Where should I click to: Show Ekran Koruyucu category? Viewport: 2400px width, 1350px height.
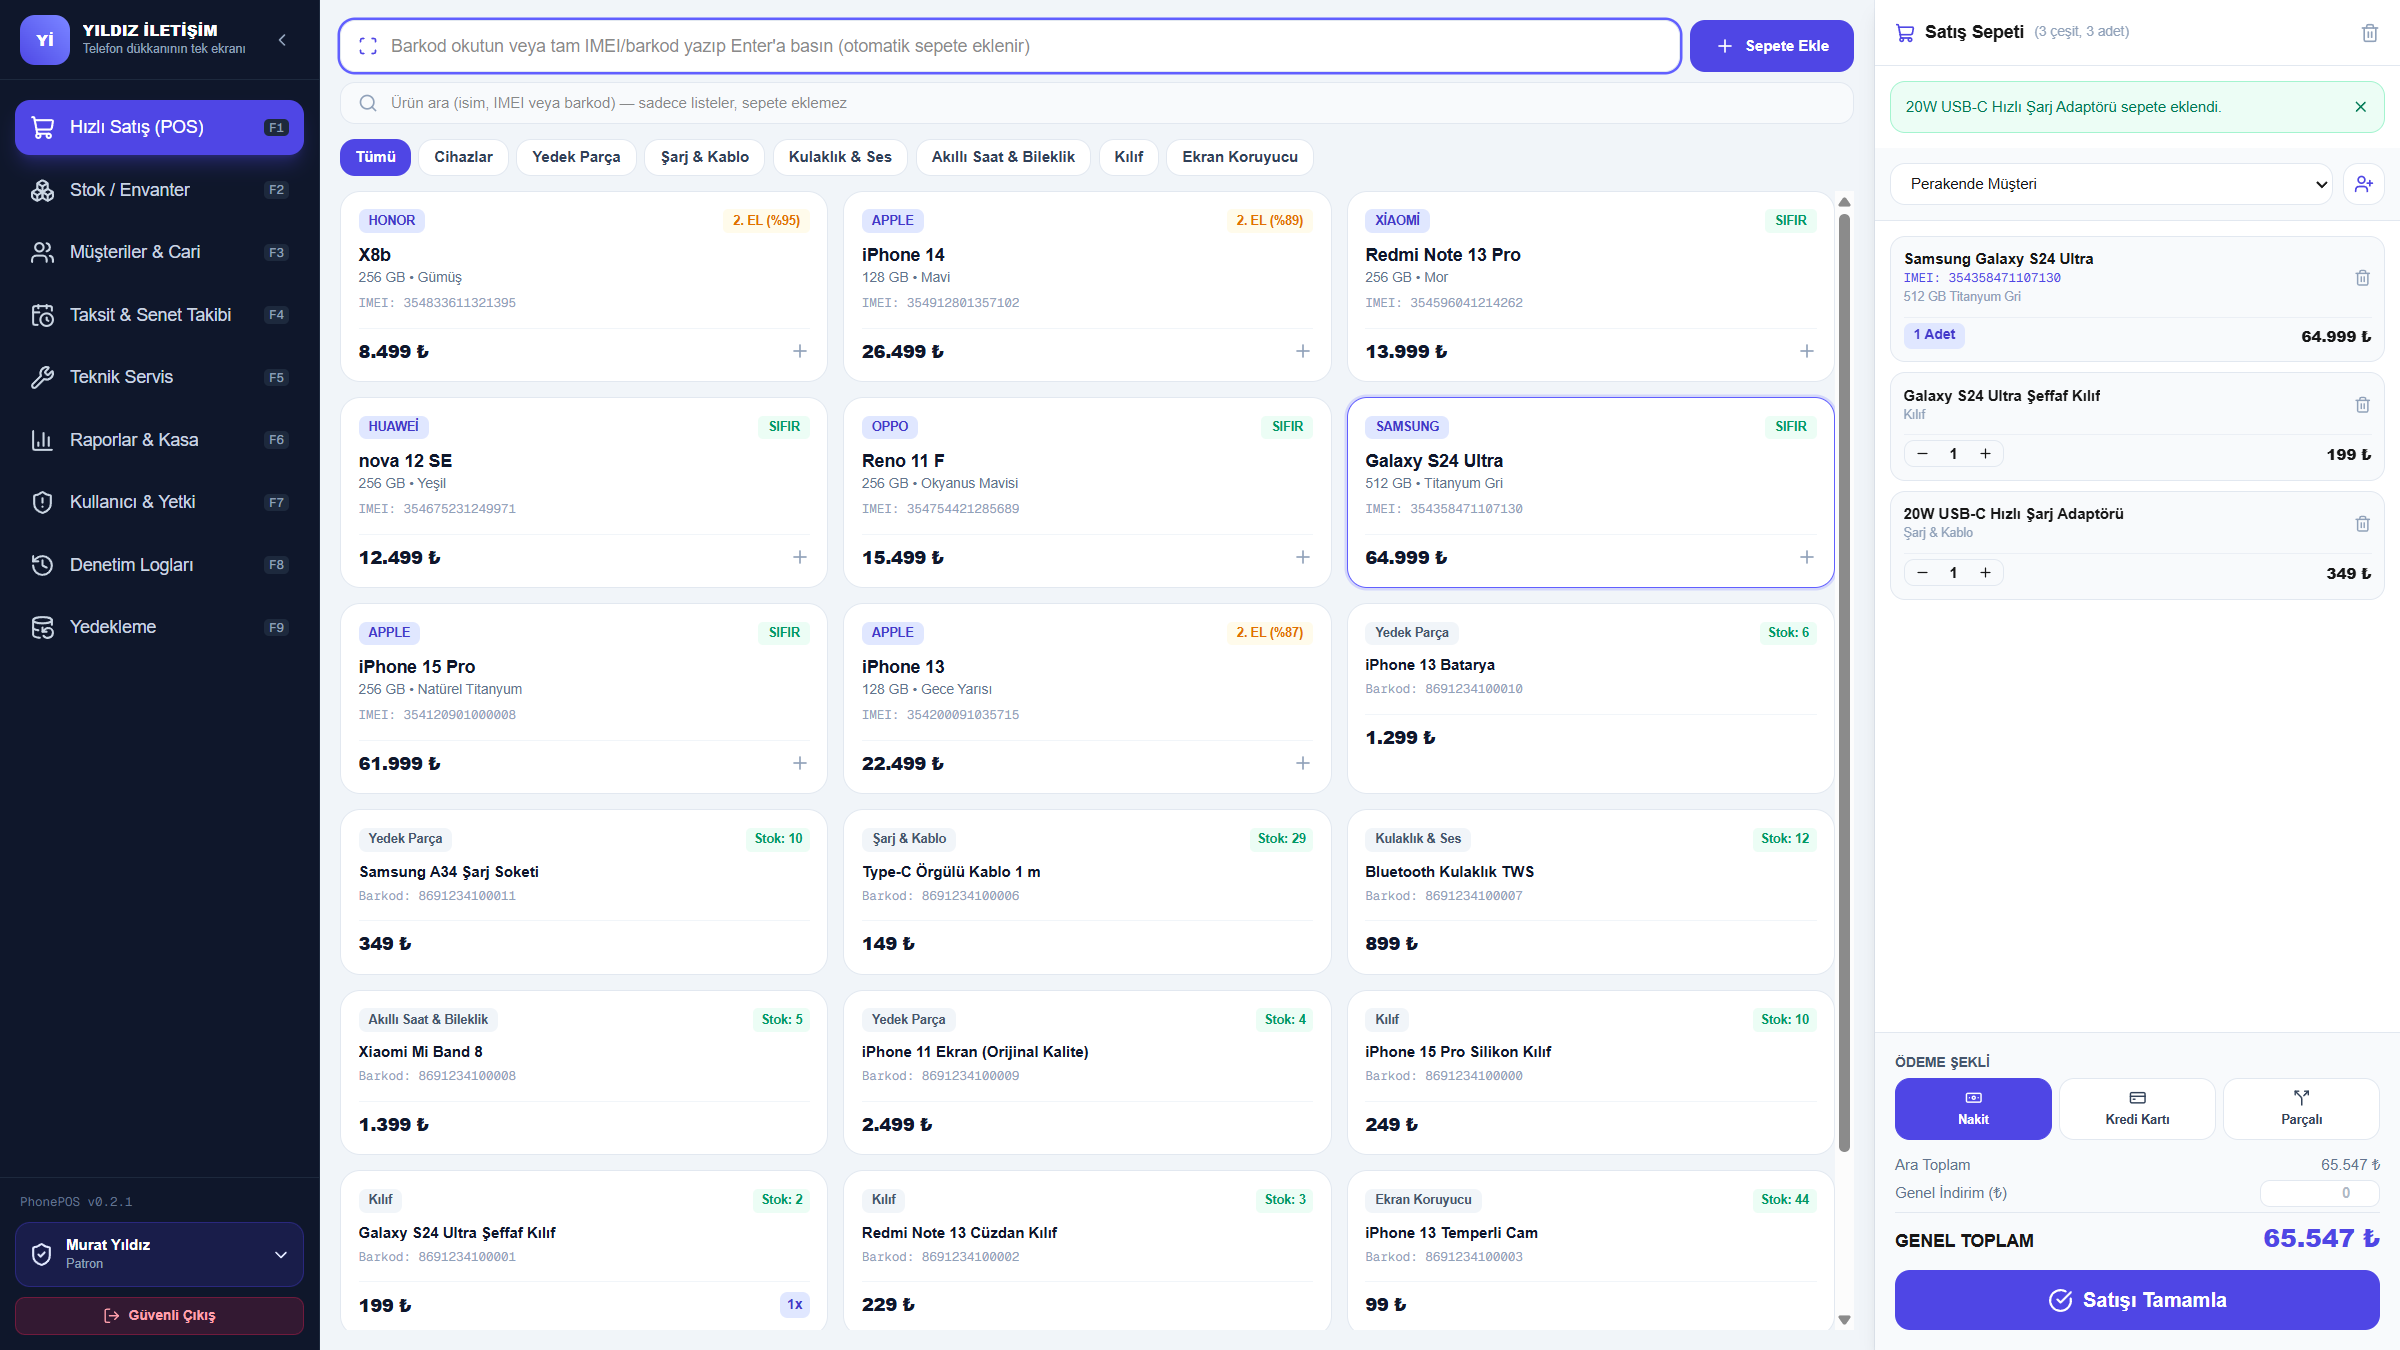(x=1240, y=157)
